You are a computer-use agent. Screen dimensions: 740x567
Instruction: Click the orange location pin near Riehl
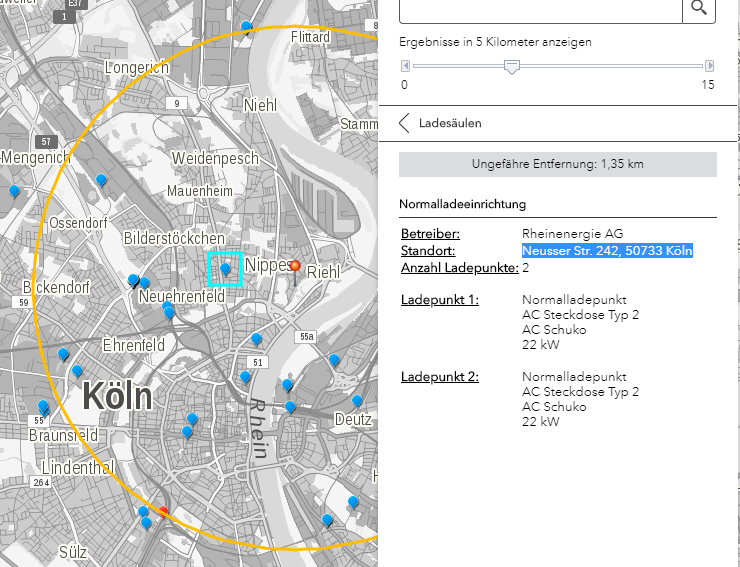[x=295, y=267]
